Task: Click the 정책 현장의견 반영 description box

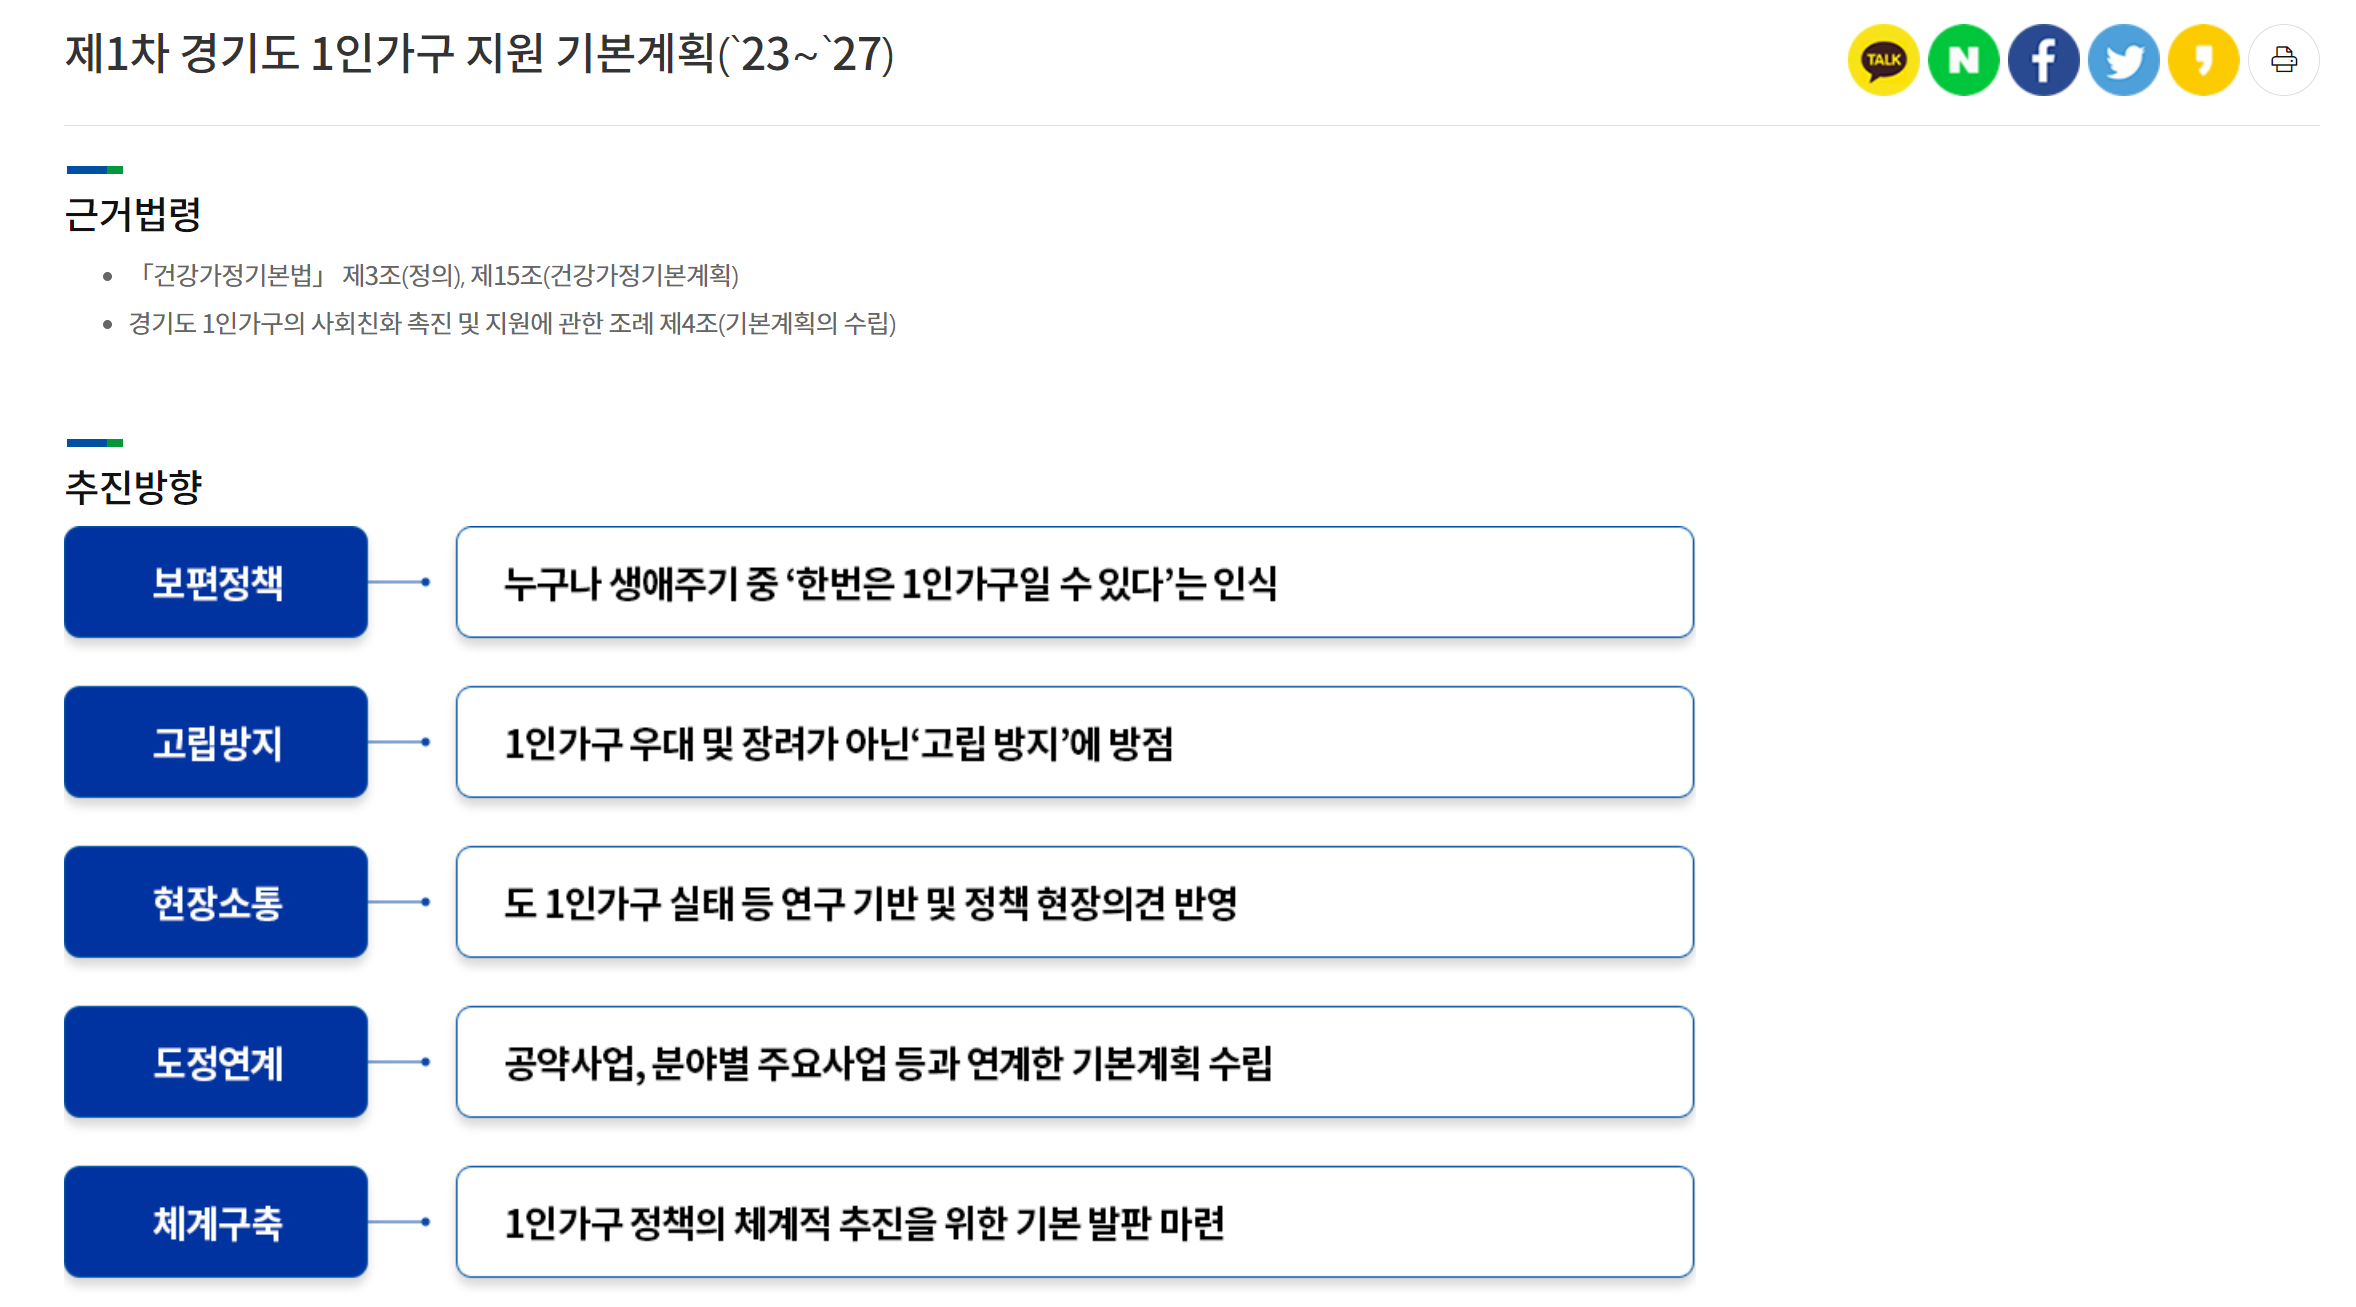Action: (x=1075, y=902)
